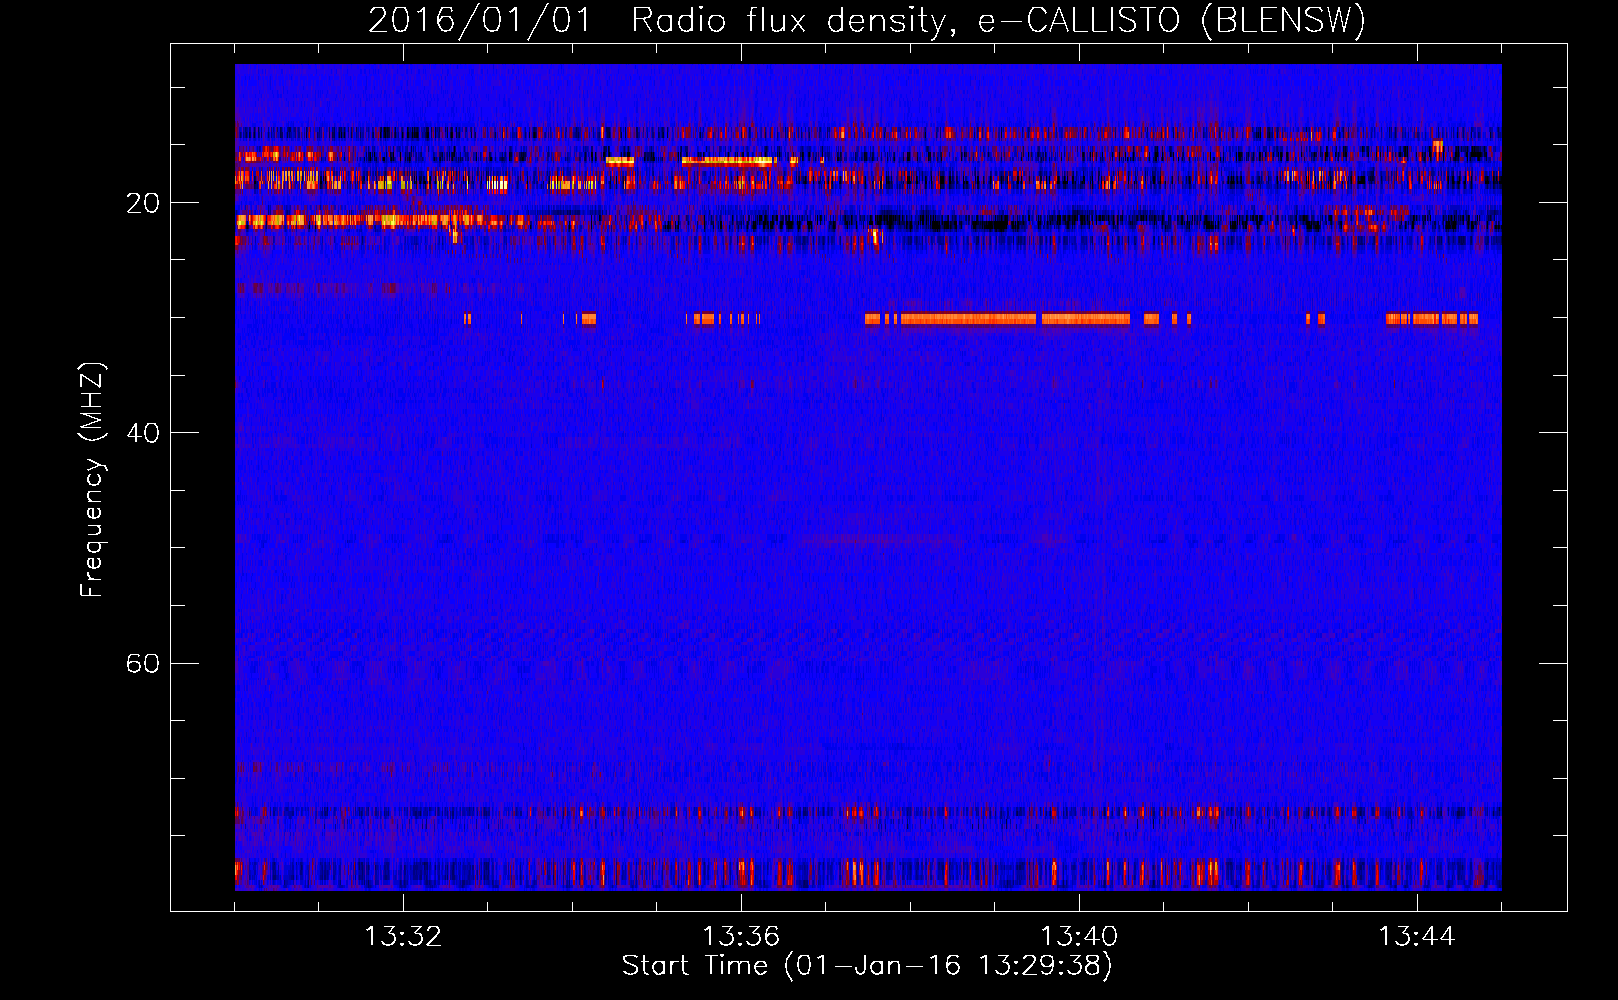Click the Start Time axis caption
This screenshot has height=1000, width=1618.
(x=867, y=965)
